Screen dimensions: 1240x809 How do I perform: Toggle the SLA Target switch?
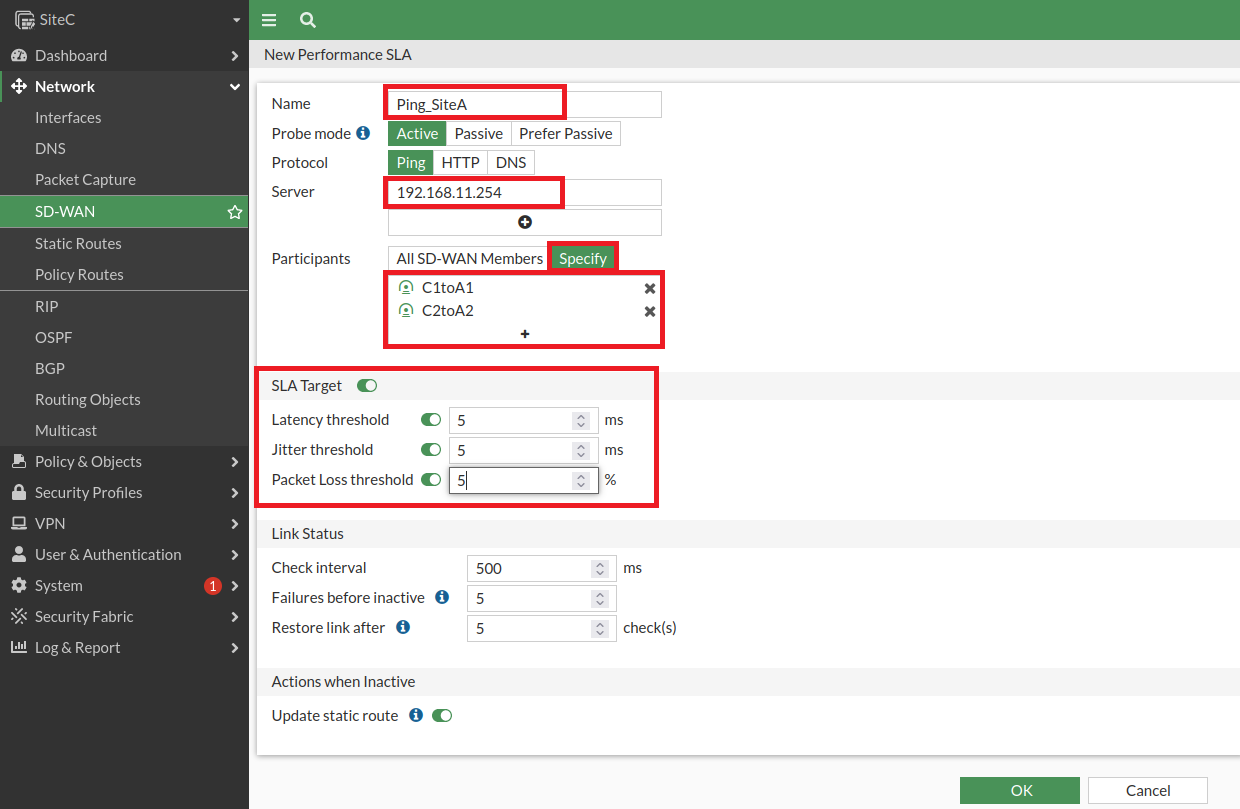coord(367,386)
